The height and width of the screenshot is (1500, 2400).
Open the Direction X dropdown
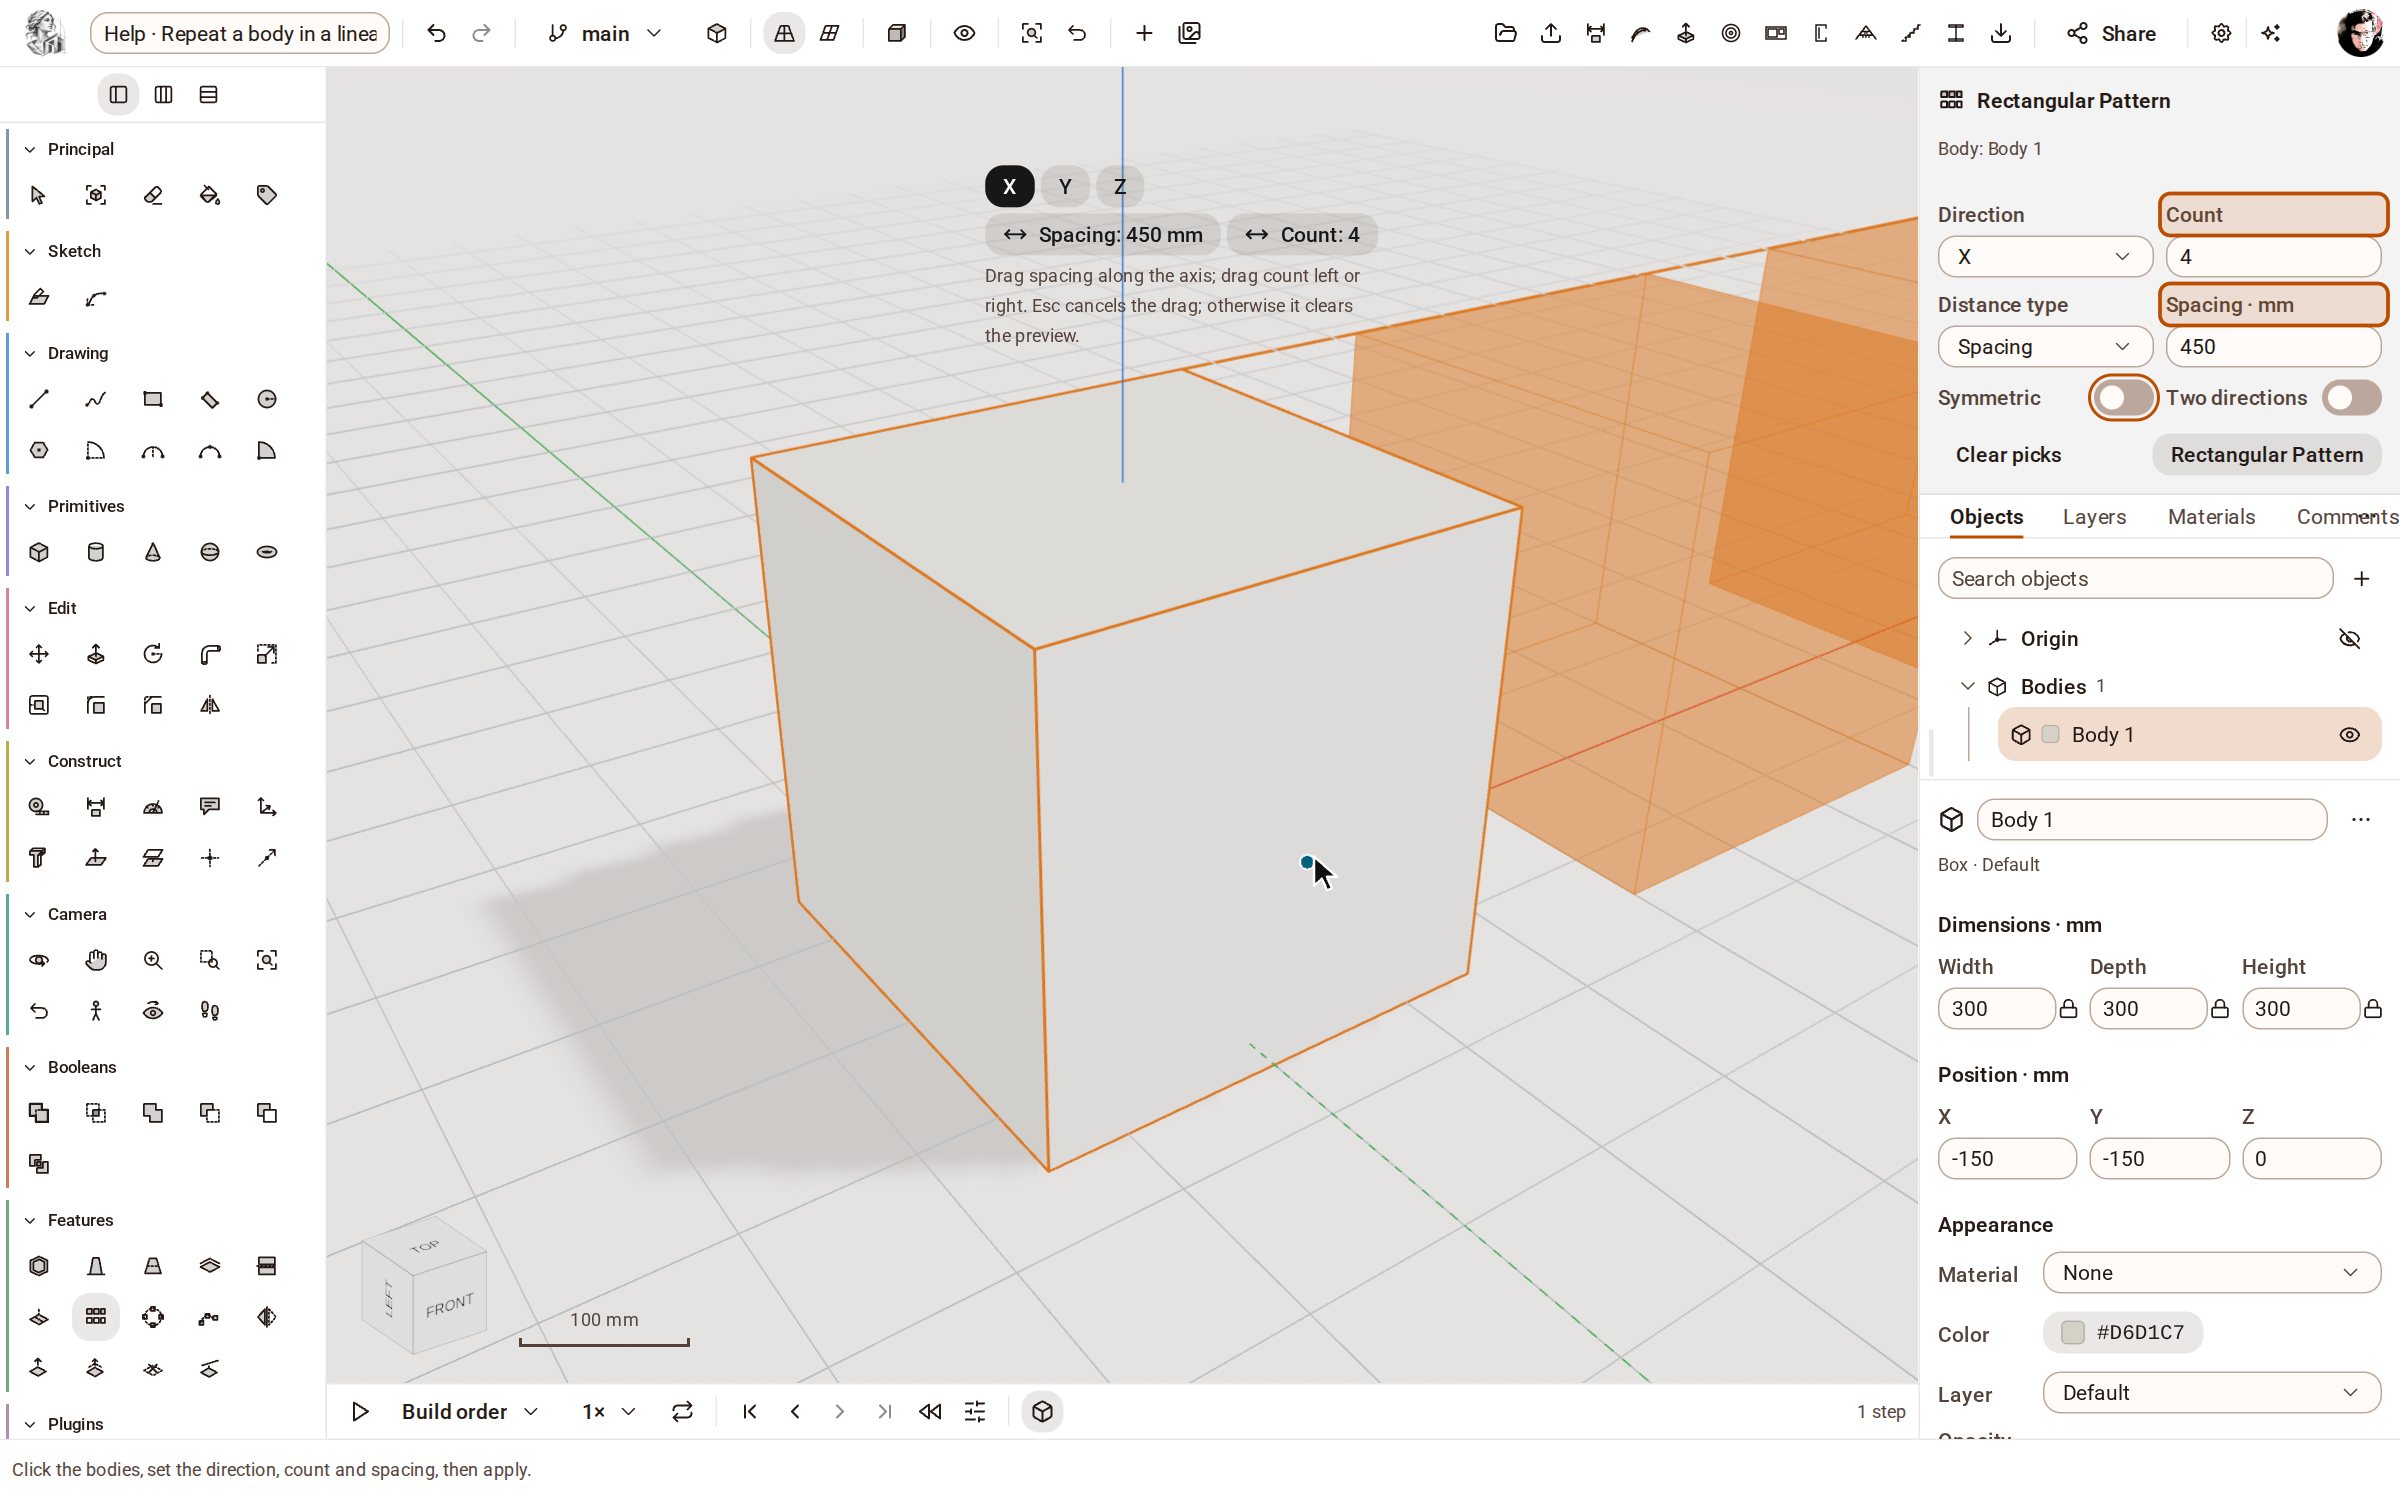tap(2044, 257)
